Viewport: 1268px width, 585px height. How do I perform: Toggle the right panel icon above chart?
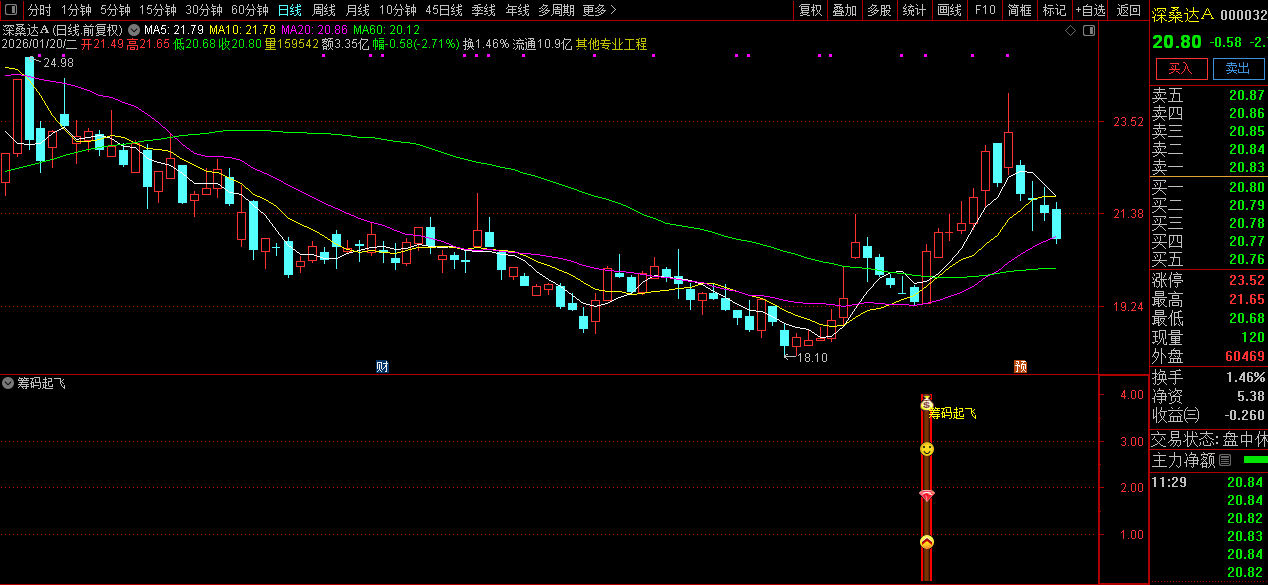[x=1089, y=30]
